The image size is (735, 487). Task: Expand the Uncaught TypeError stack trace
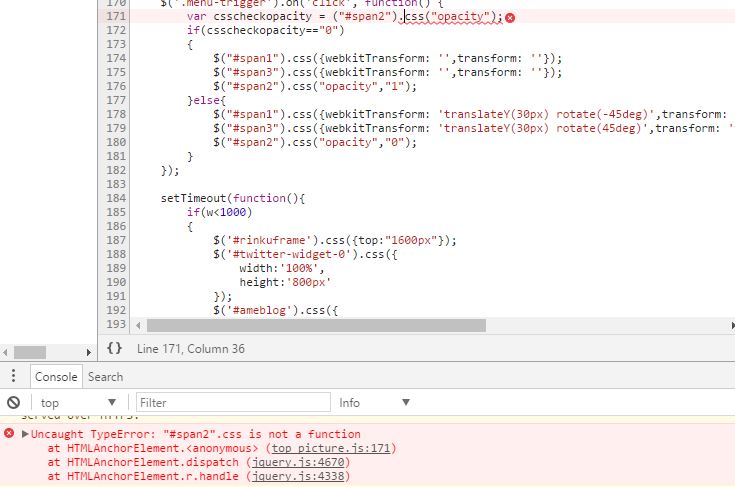point(25,434)
